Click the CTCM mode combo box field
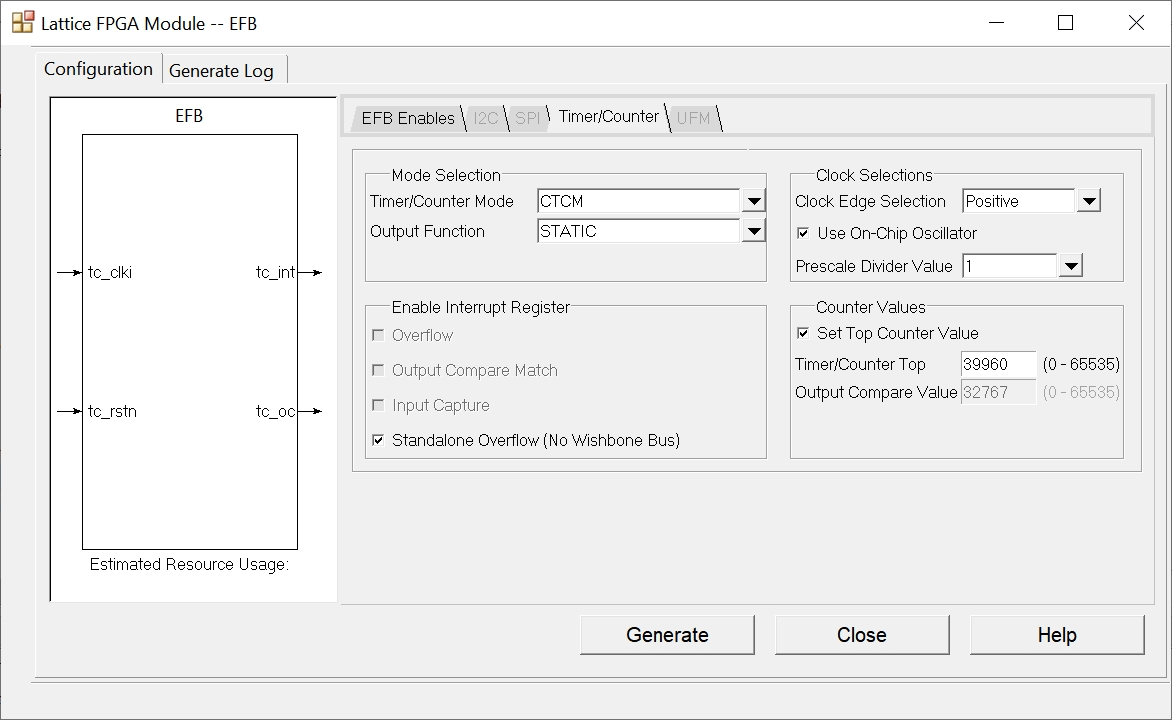The width and height of the screenshot is (1172, 720). coord(639,201)
